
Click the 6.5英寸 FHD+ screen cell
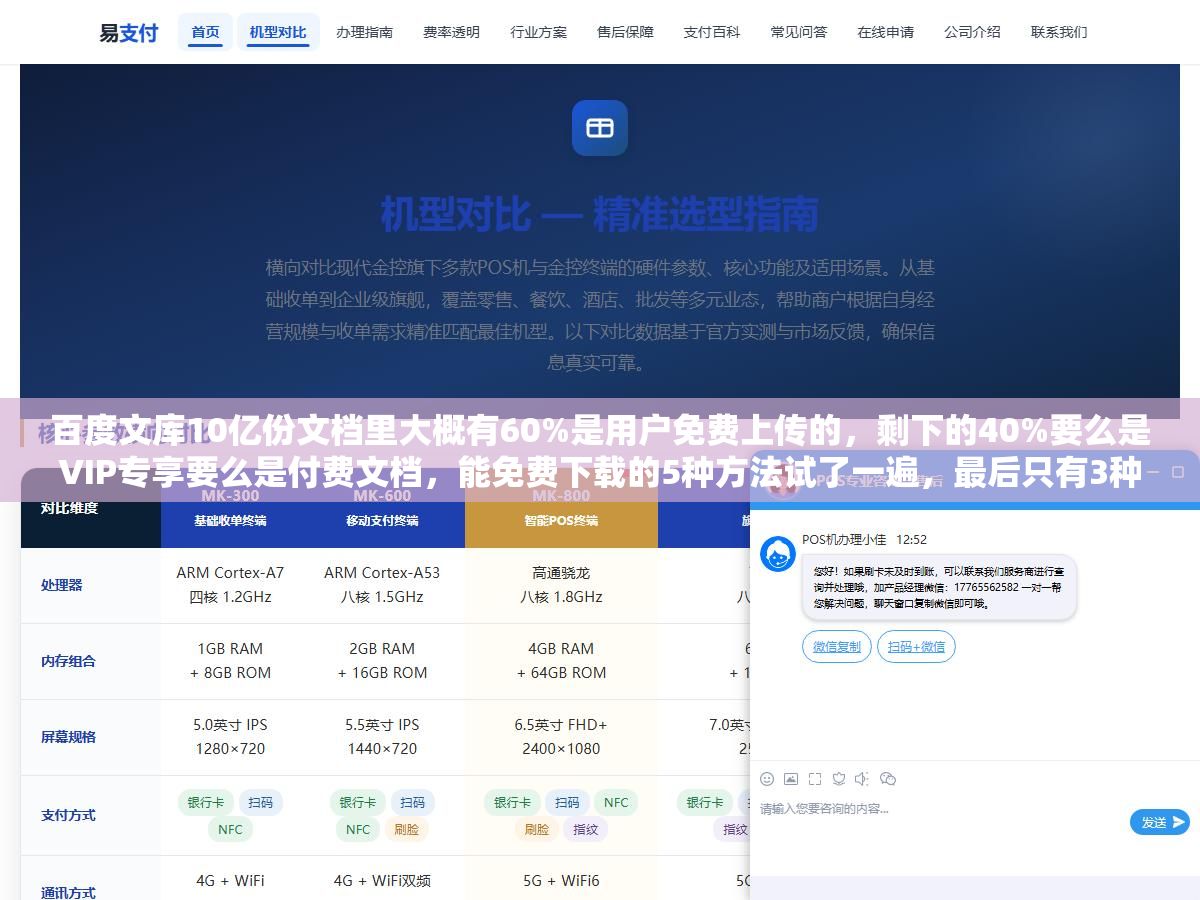[x=561, y=737]
